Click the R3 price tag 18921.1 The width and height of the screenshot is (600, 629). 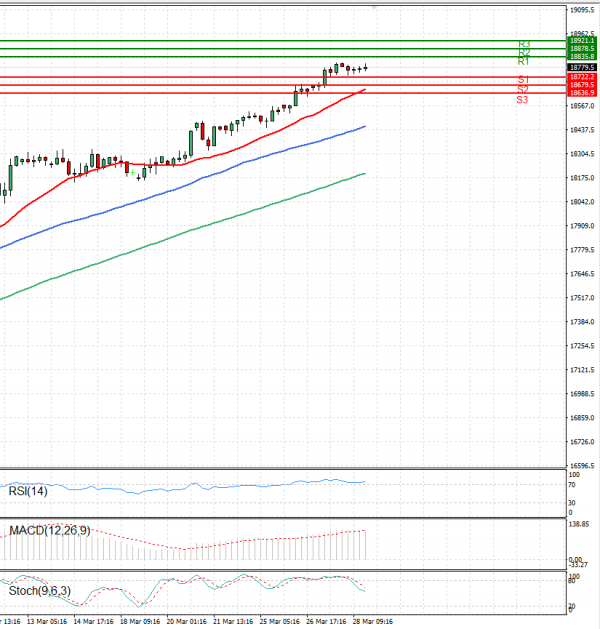click(582, 41)
